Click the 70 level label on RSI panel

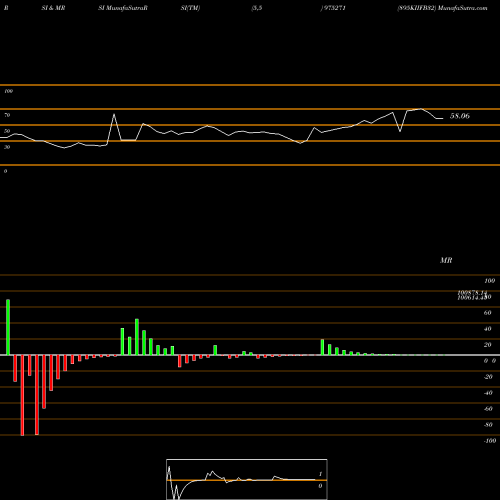(x=7, y=115)
